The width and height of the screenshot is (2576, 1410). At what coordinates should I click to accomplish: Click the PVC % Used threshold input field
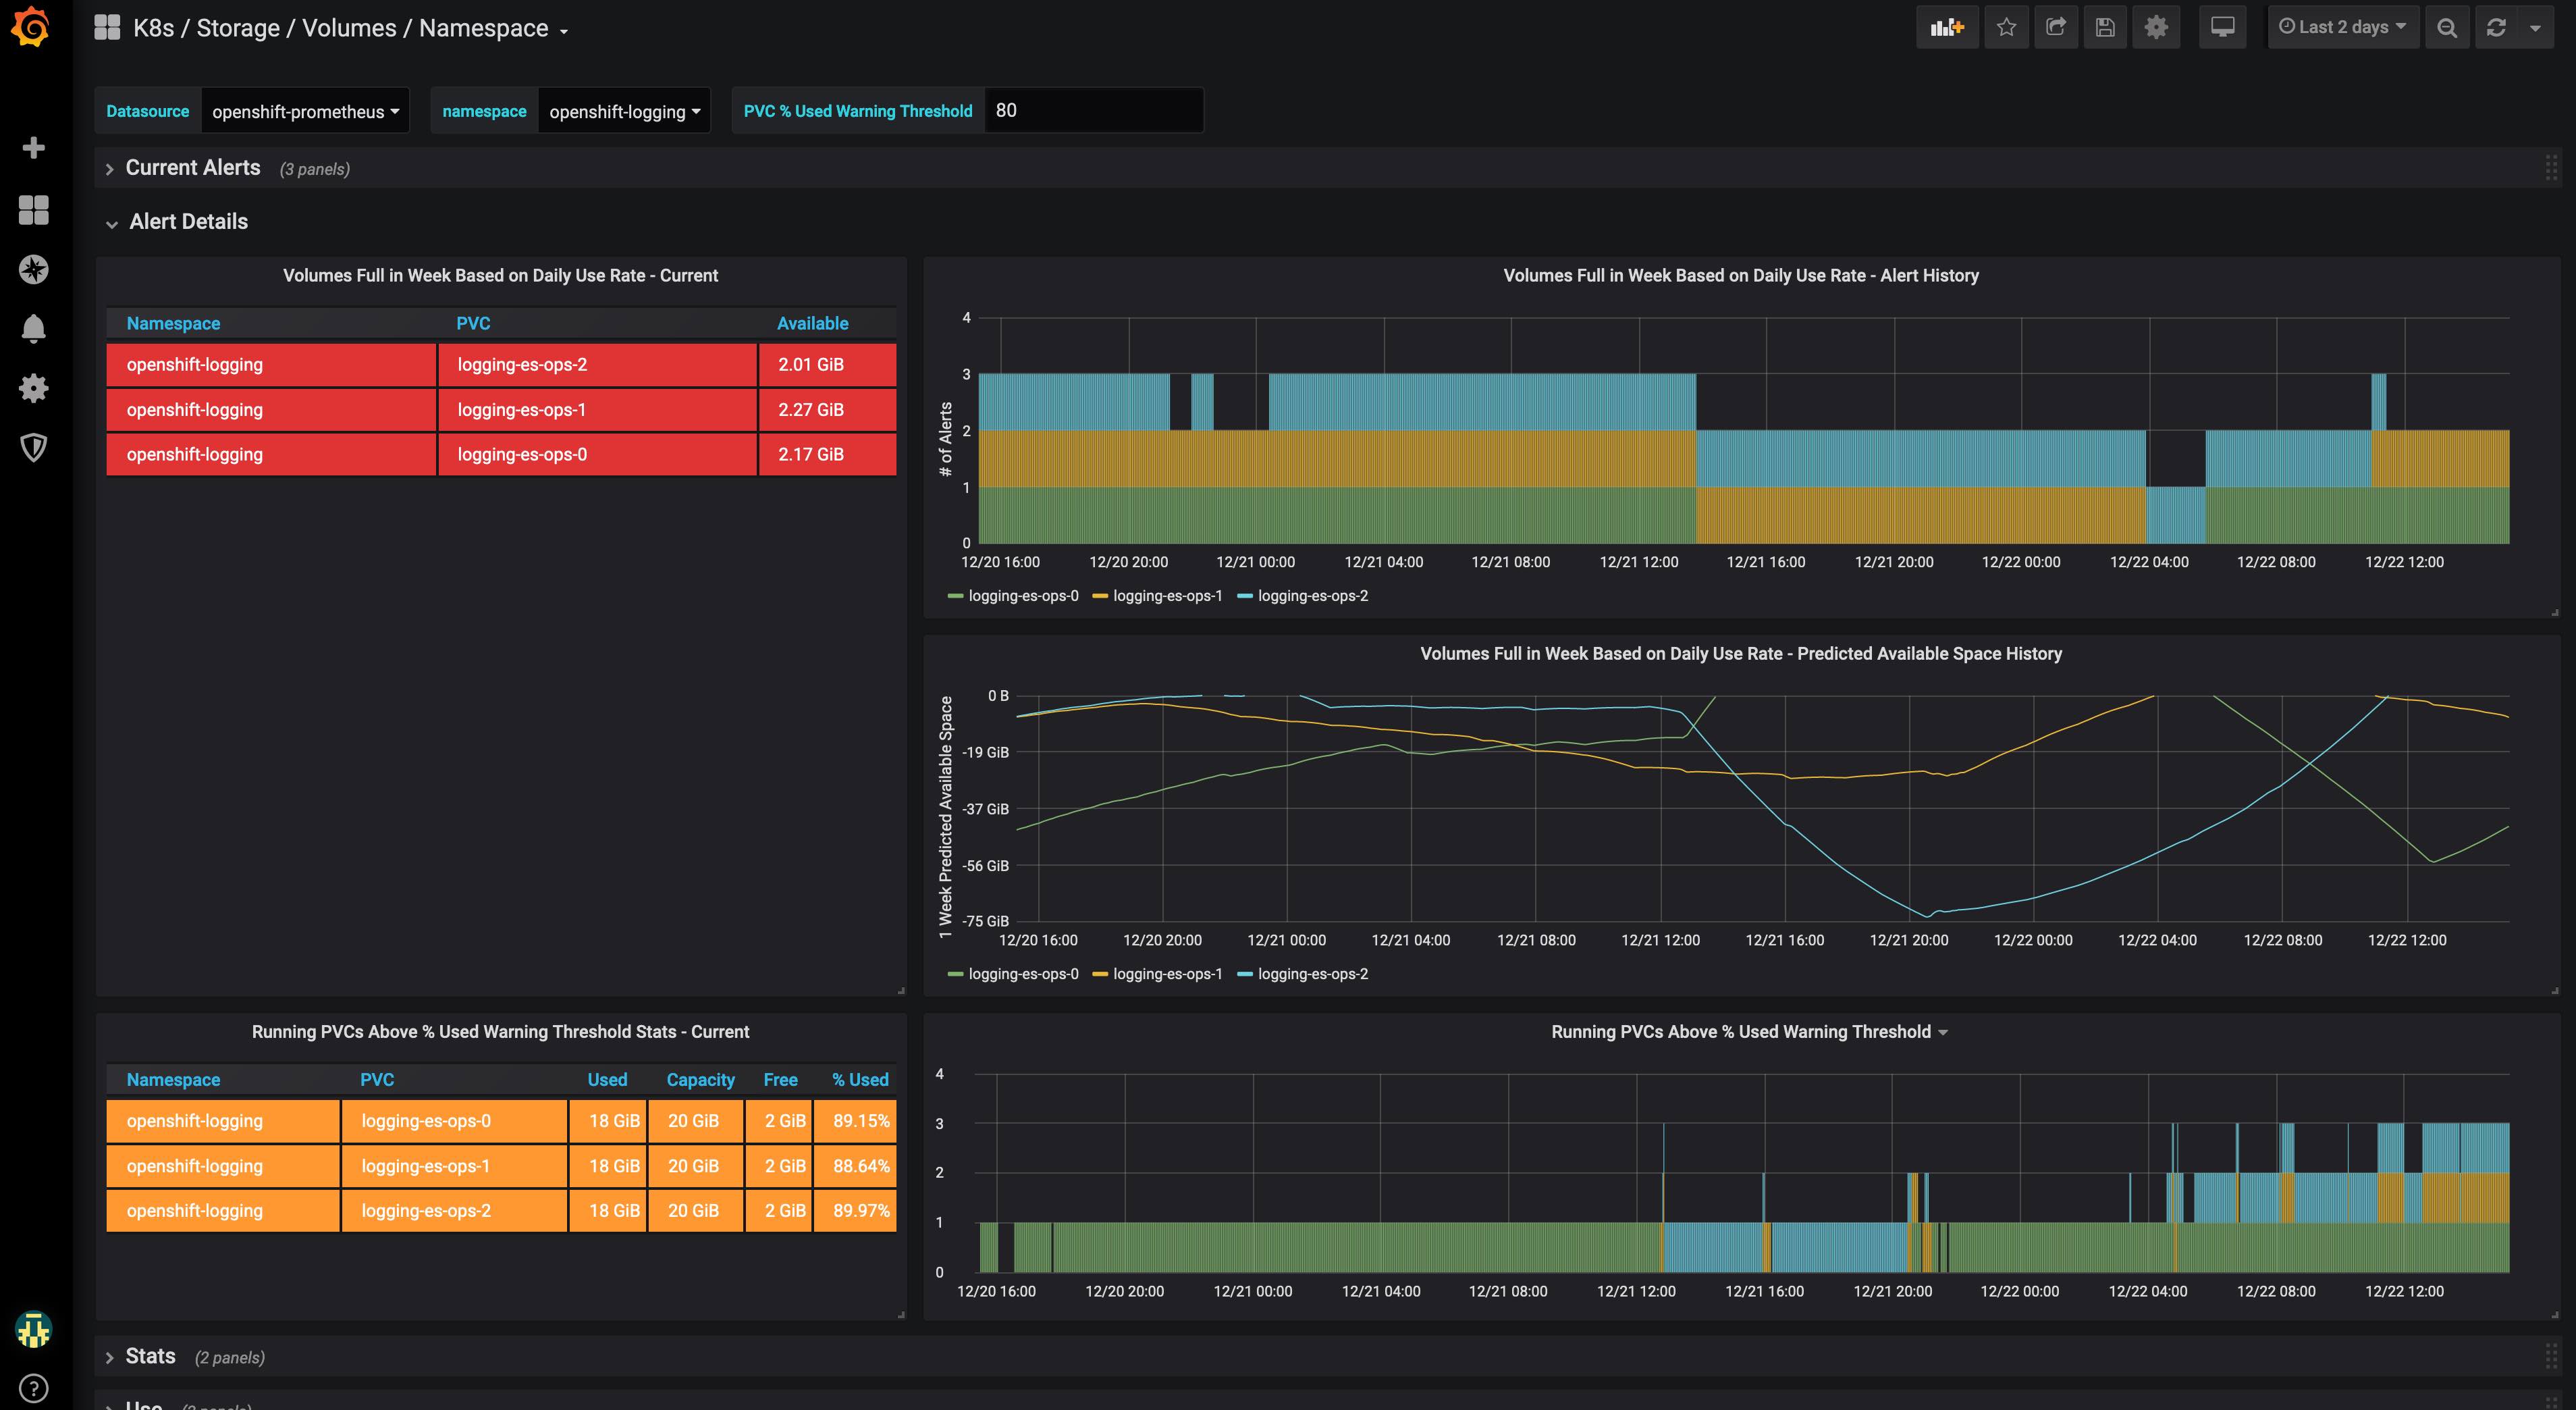(x=1092, y=111)
